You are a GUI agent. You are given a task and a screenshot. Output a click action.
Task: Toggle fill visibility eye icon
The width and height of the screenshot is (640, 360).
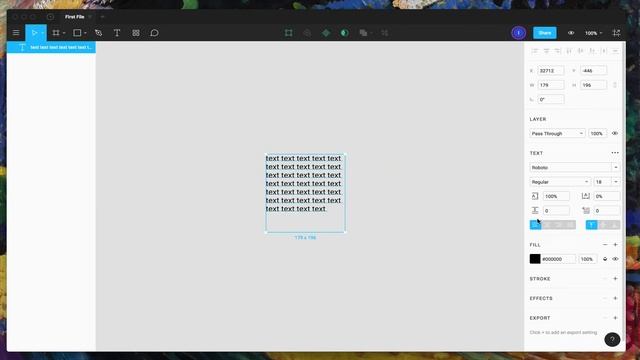pos(615,259)
